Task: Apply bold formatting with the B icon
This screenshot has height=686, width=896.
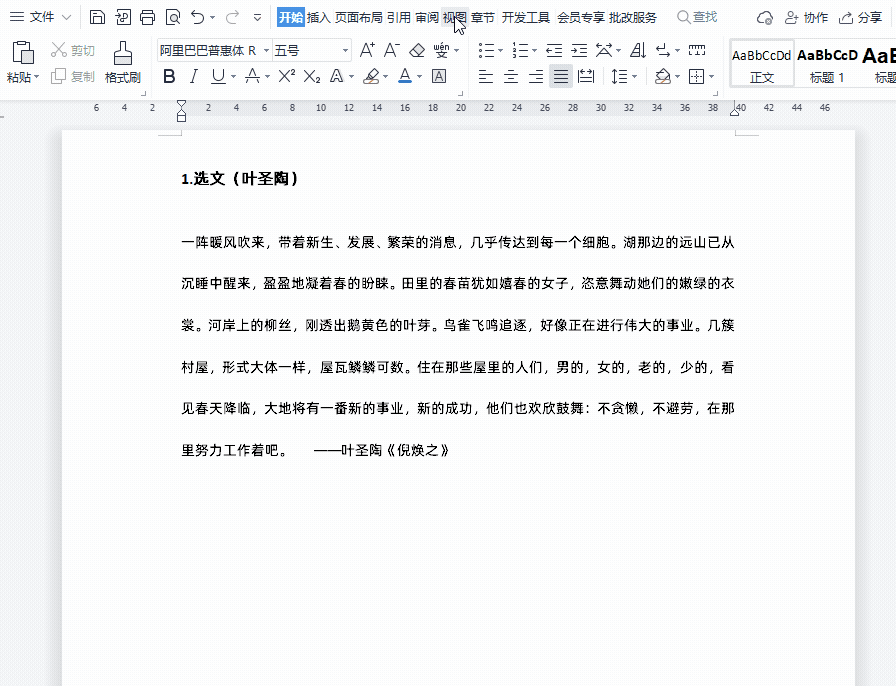Action: [169, 75]
